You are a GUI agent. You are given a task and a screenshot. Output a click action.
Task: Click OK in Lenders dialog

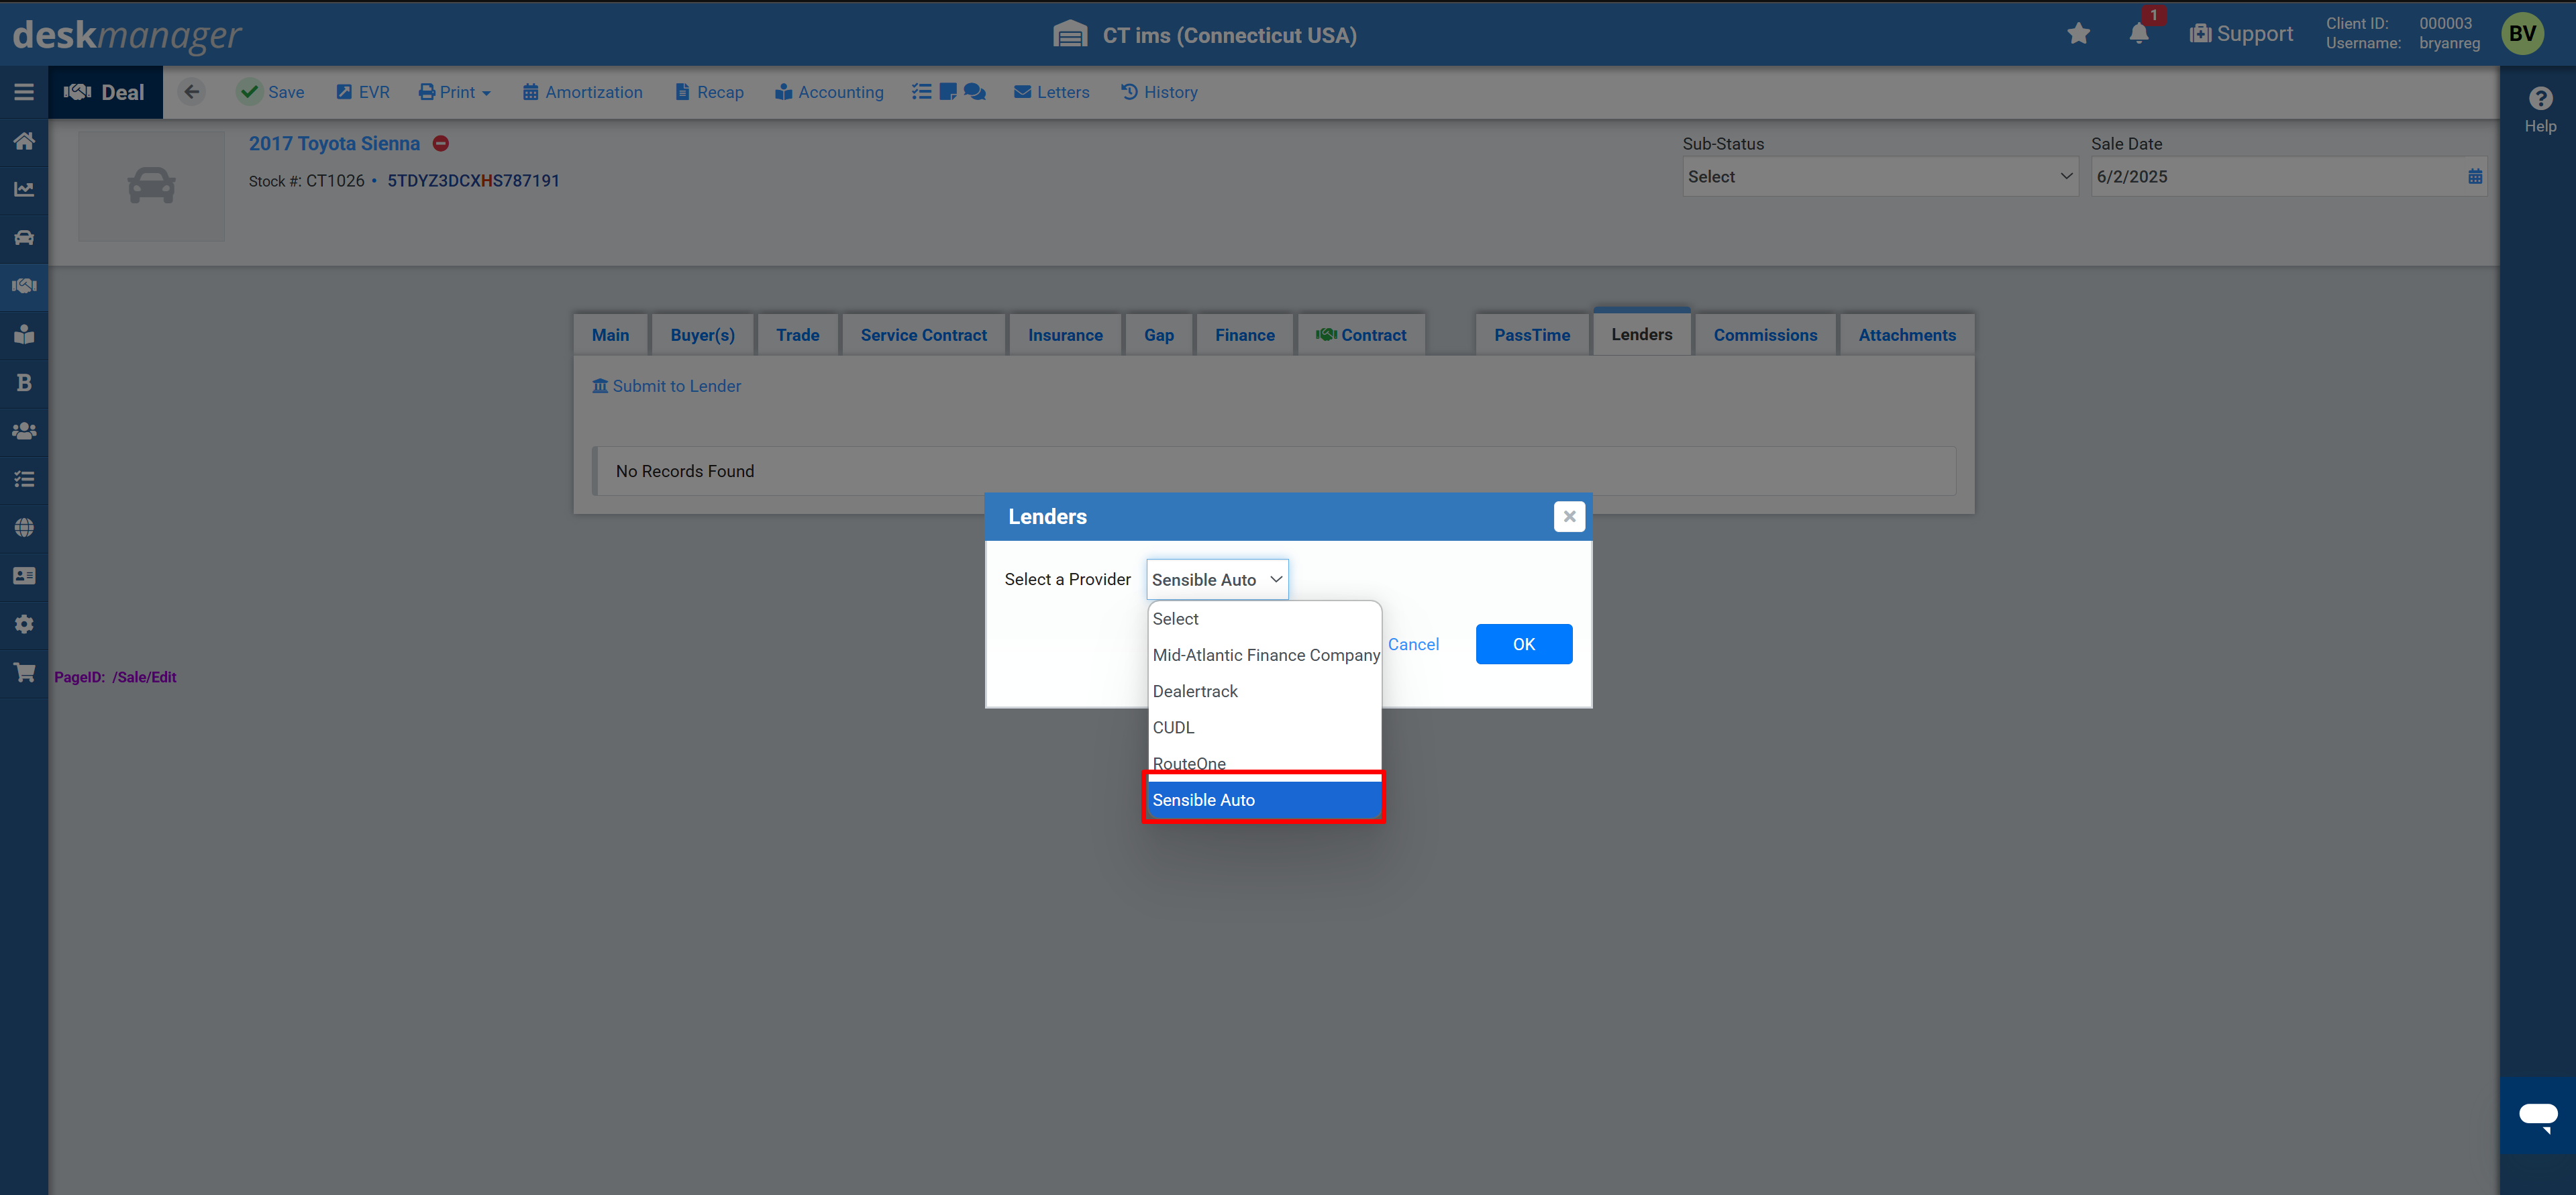coord(1523,644)
